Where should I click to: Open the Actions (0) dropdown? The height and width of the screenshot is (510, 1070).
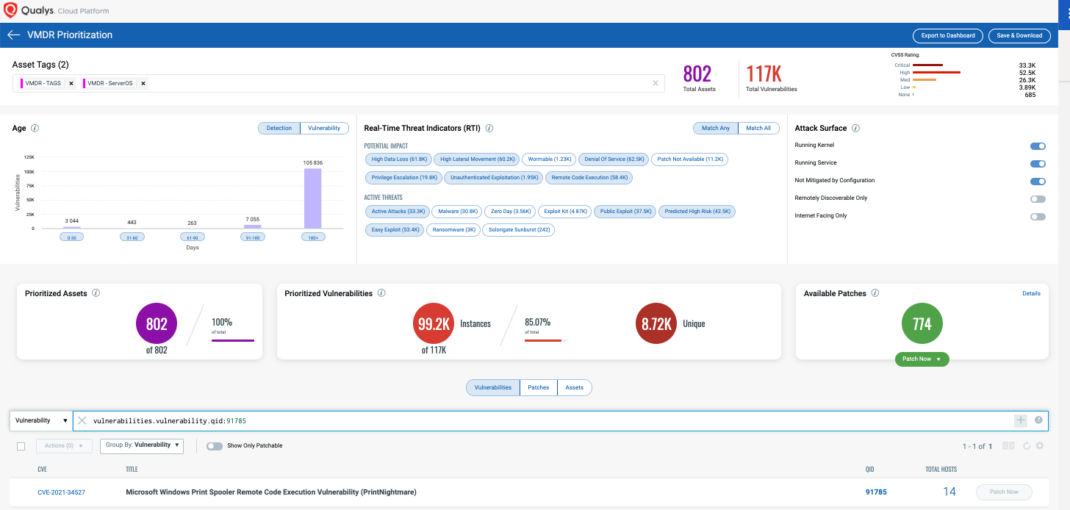click(63, 446)
